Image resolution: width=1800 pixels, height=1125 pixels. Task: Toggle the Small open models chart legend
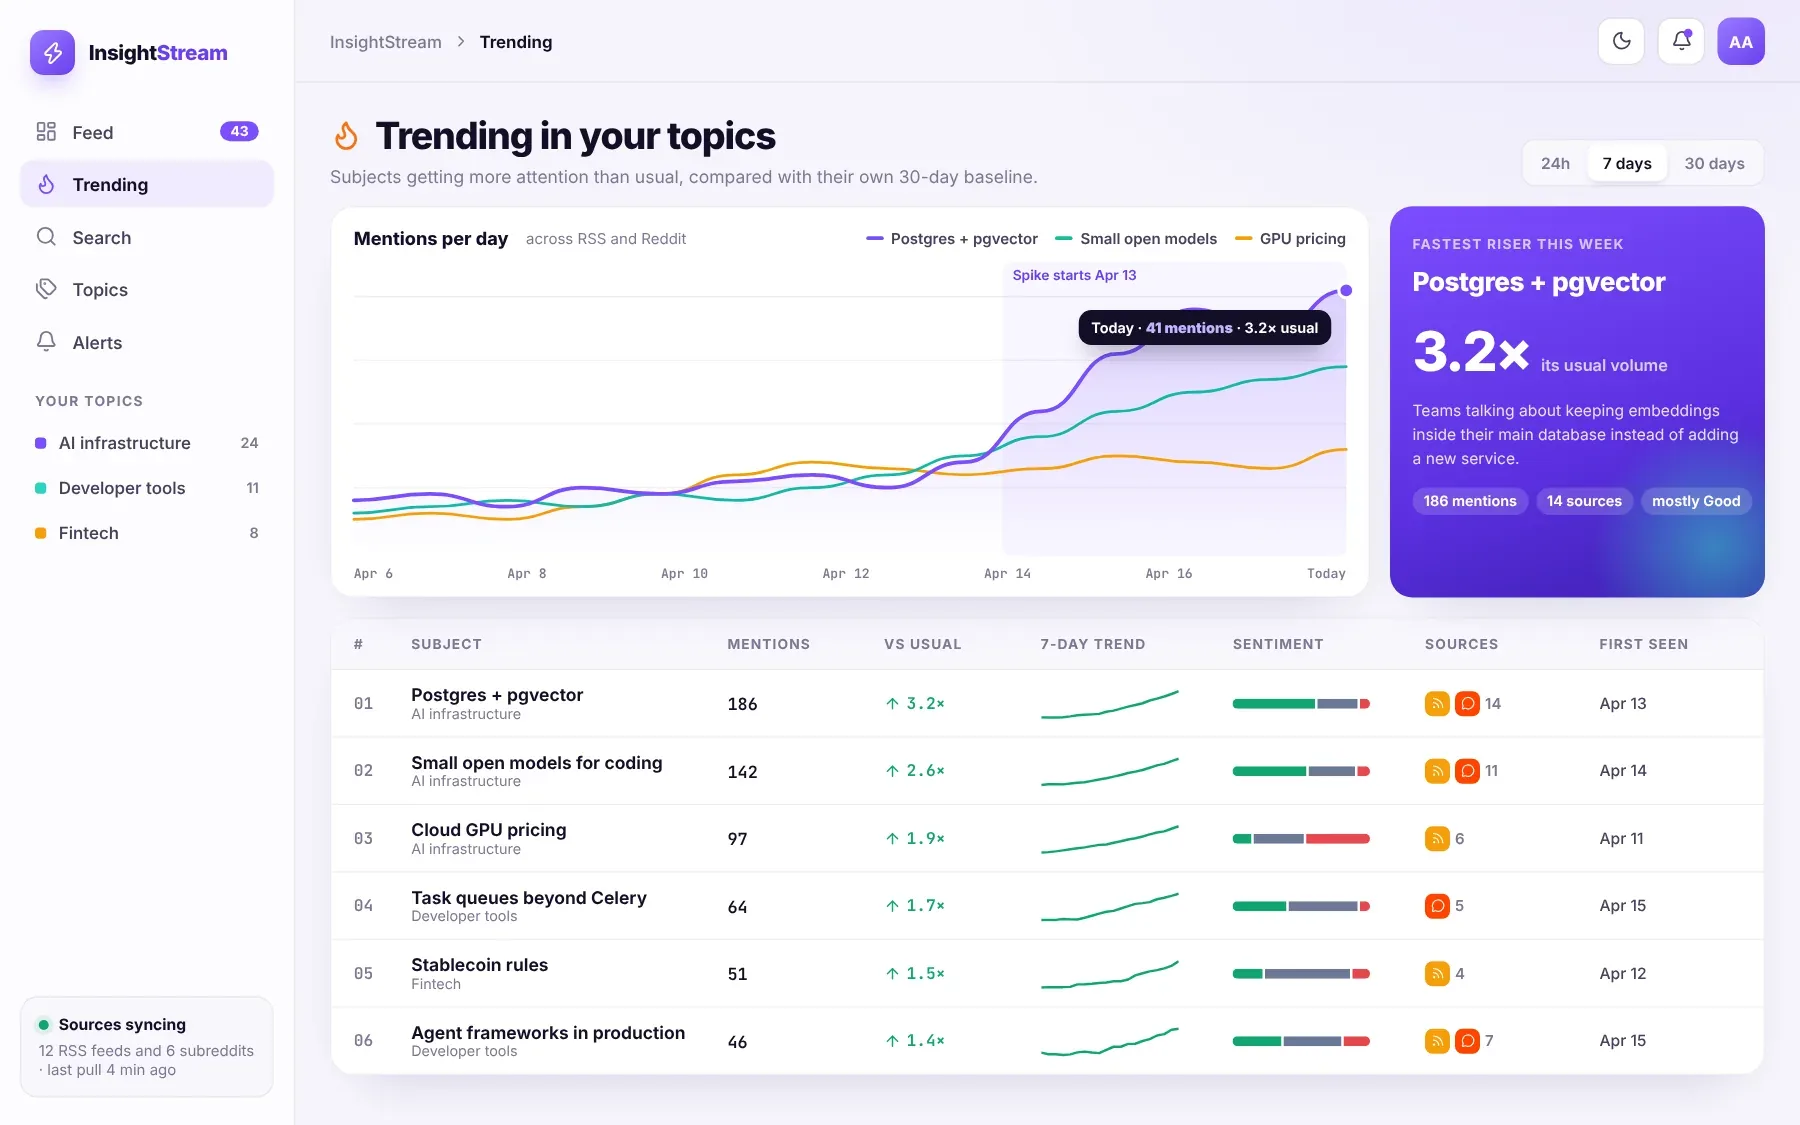coord(1136,239)
